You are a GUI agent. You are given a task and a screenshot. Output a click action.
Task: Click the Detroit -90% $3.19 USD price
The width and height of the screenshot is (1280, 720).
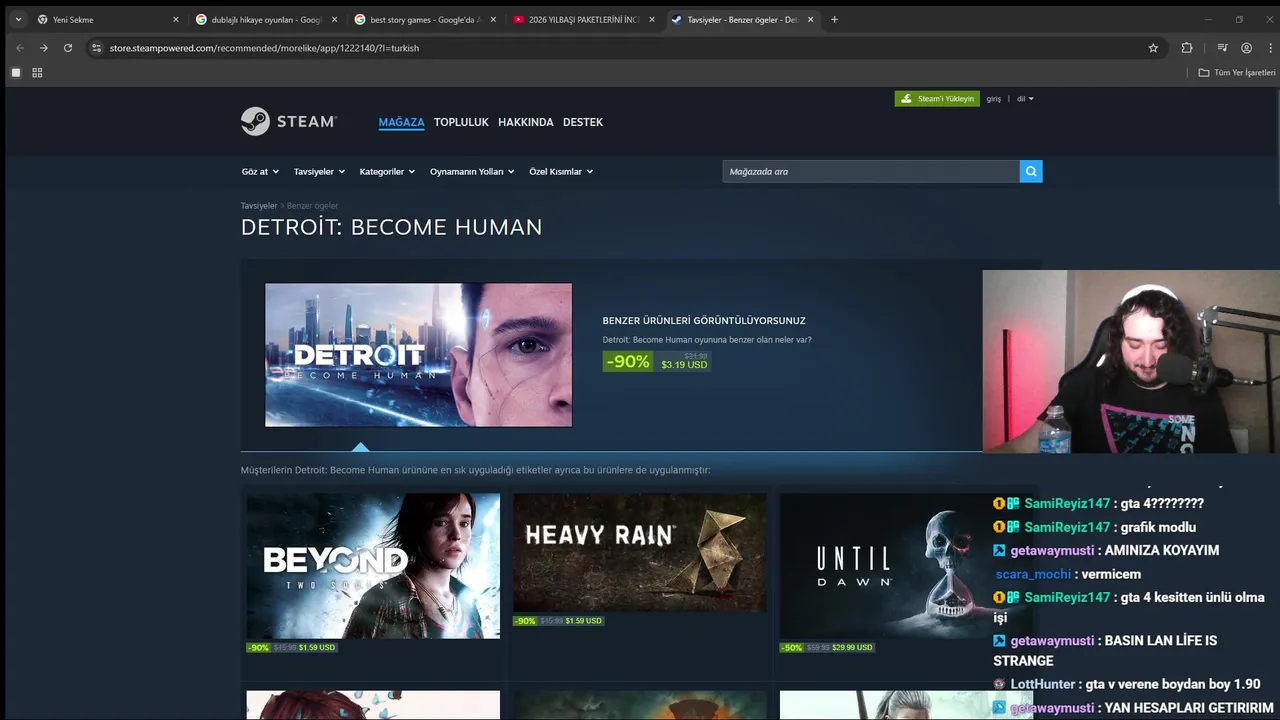(x=656, y=361)
